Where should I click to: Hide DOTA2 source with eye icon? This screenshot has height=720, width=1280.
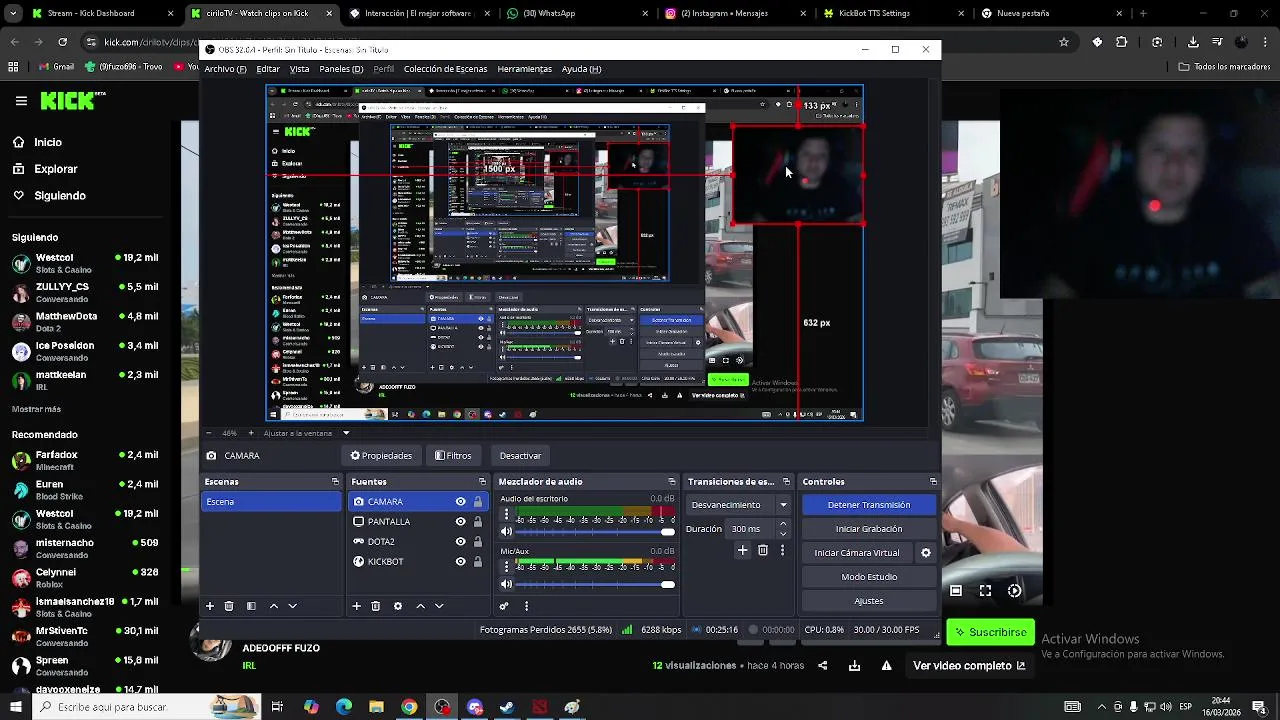460,542
